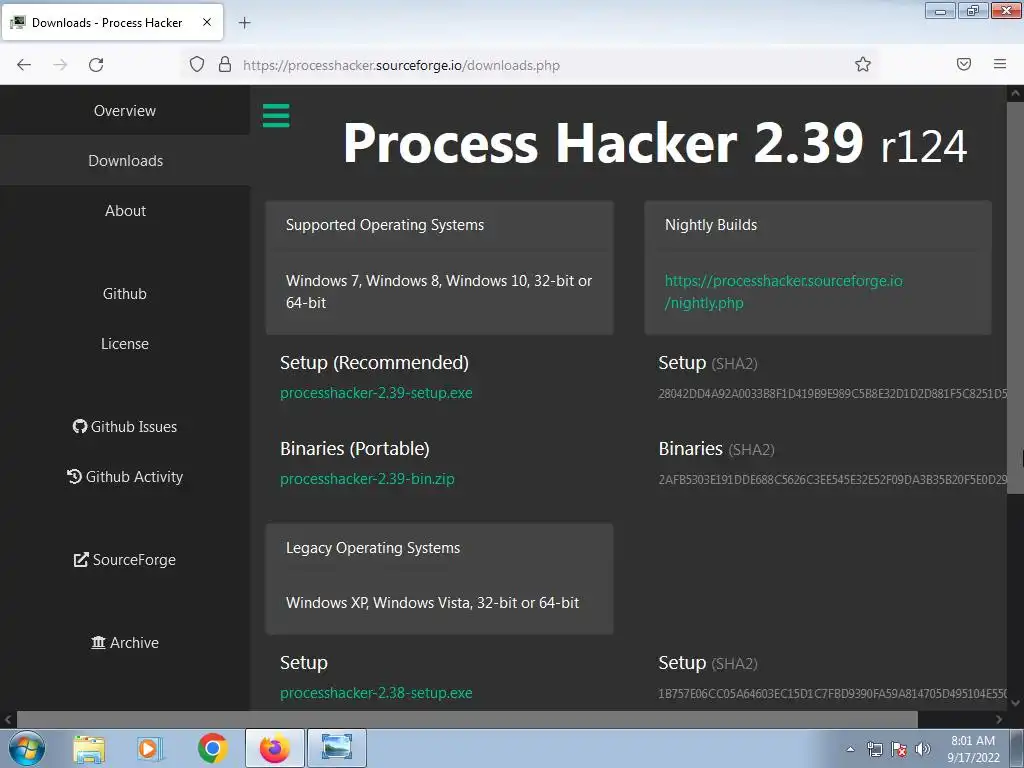Go back with the browser back arrow
Image resolution: width=1024 pixels, height=768 pixels.
click(x=24, y=65)
